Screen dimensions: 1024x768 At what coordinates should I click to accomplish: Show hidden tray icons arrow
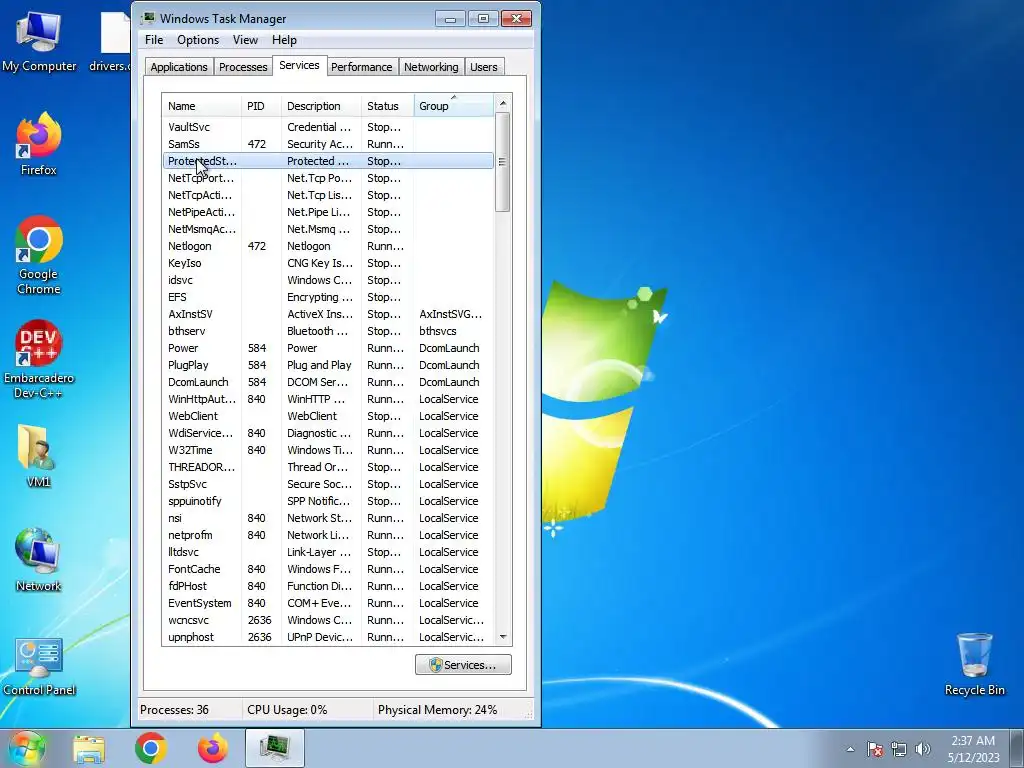pyautogui.click(x=850, y=749)
